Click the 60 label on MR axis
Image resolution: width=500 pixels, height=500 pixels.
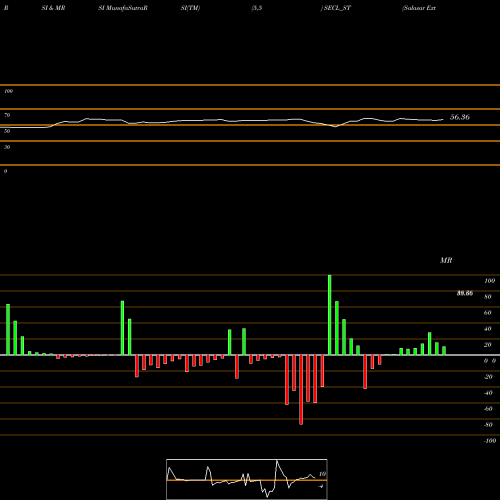(x=488, y=313)
